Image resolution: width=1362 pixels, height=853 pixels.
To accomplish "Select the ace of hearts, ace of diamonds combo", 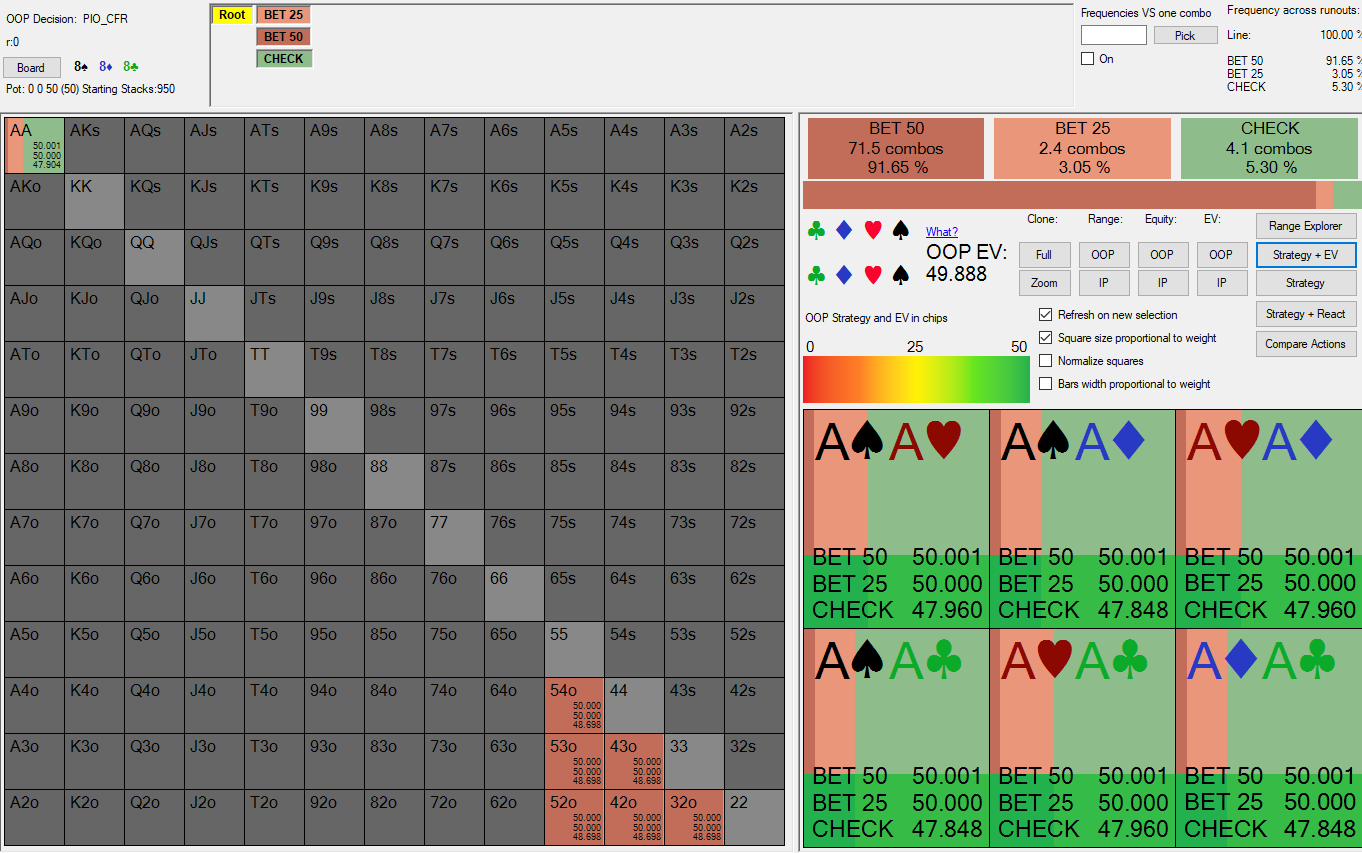I will tap(1269, 519).
